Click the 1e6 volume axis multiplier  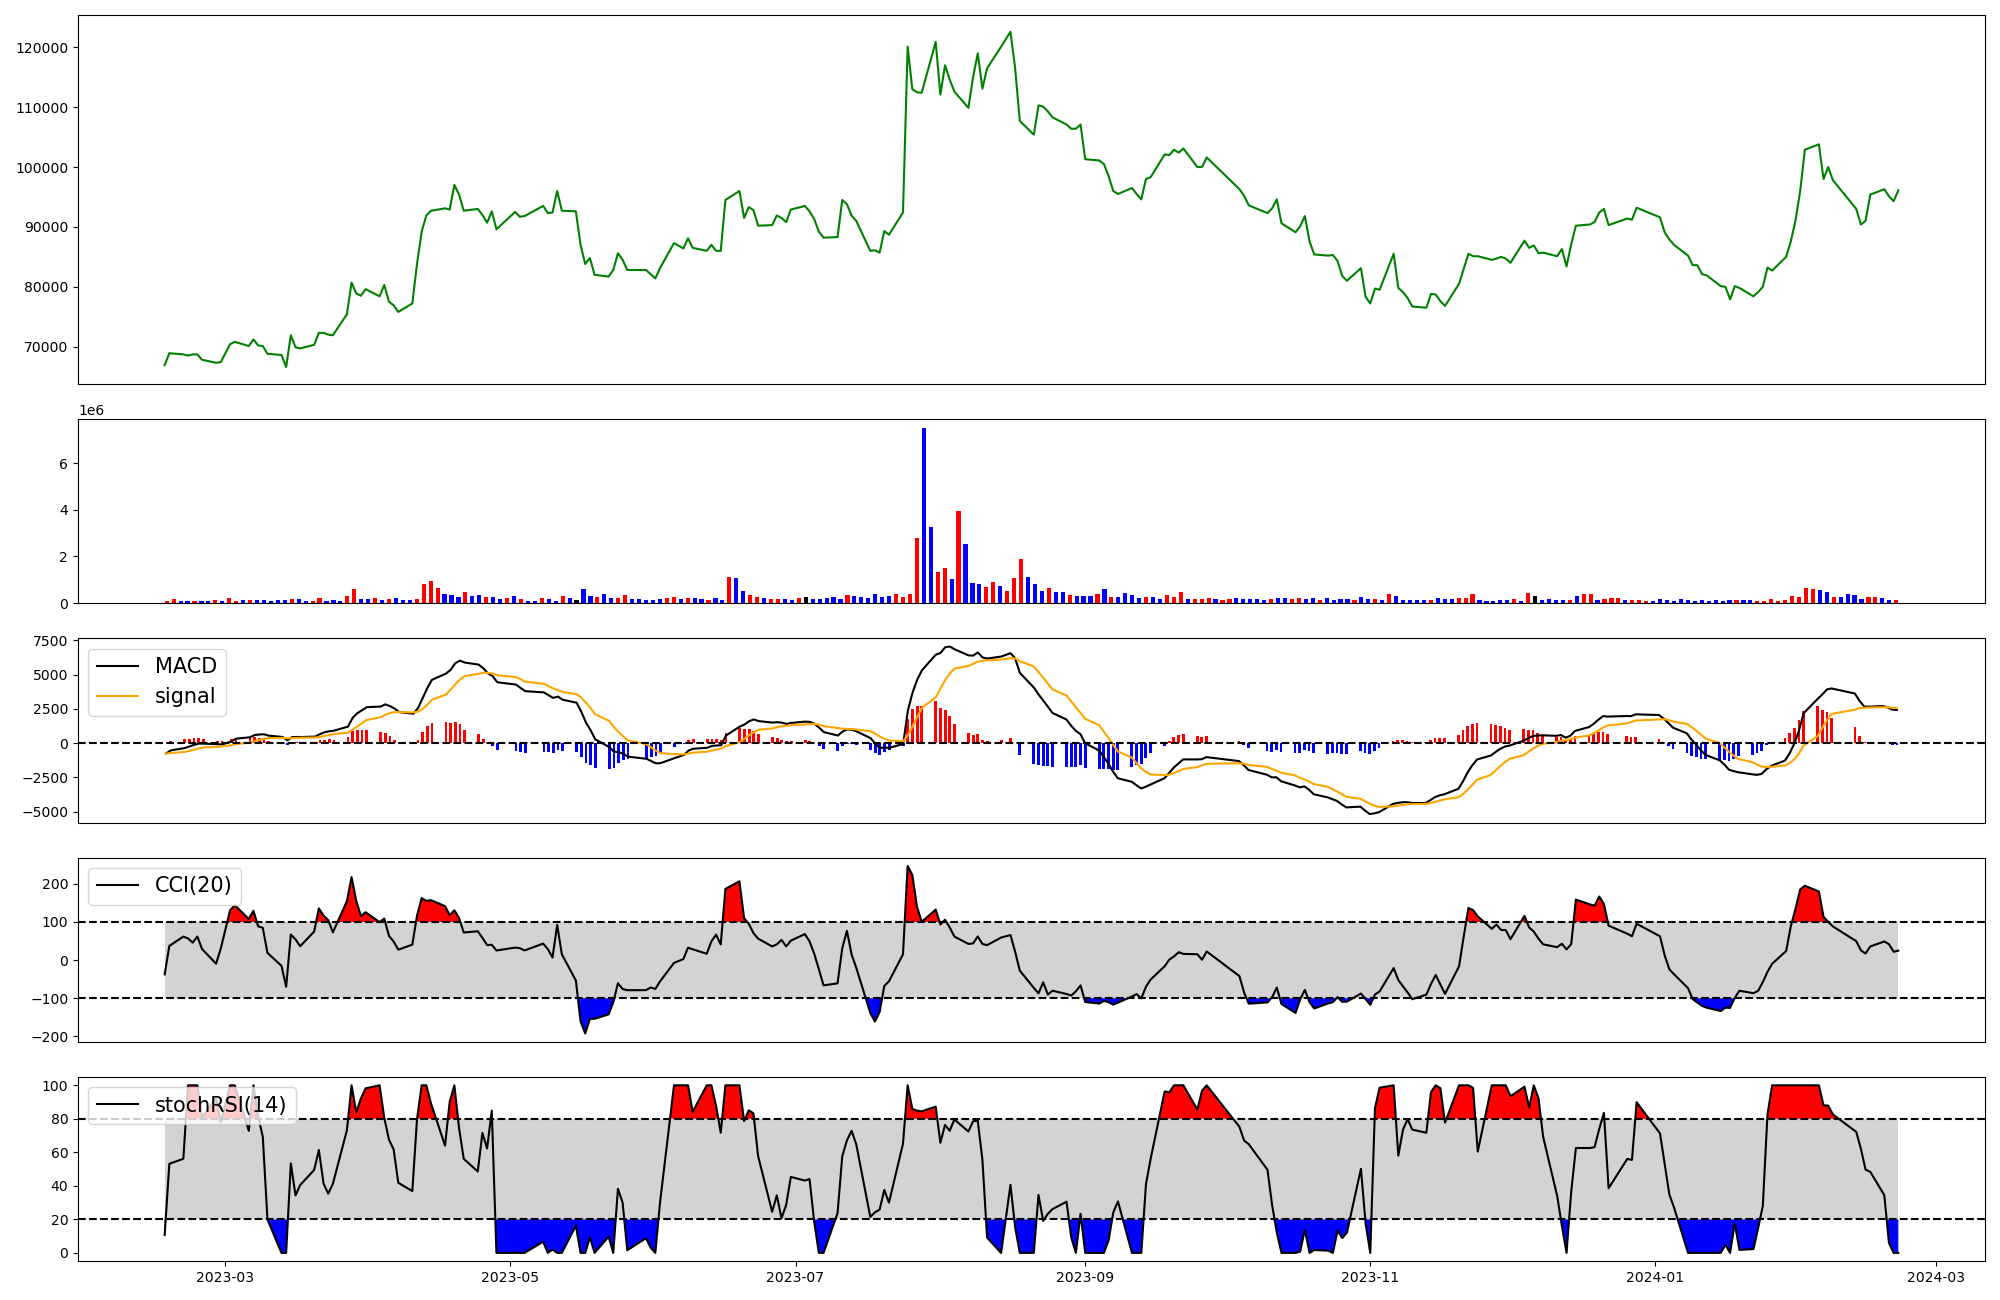tap(91, 411)
